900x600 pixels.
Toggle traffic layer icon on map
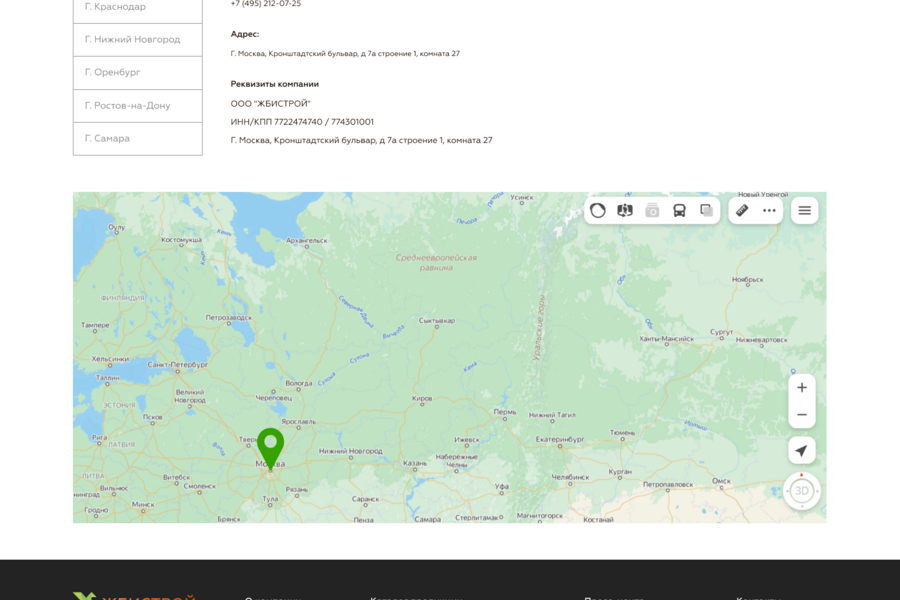598,210
